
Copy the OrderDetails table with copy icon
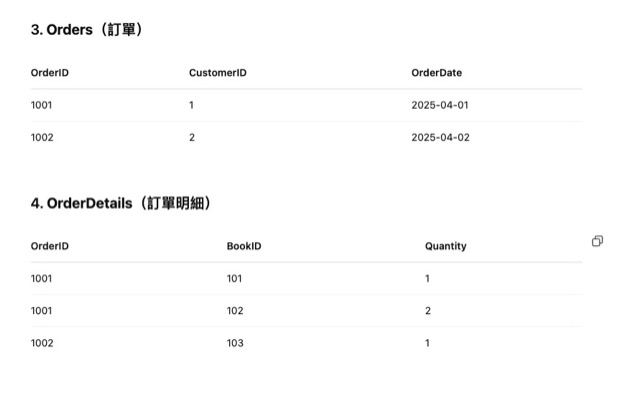pyautogui.click(x=597, y=241)
